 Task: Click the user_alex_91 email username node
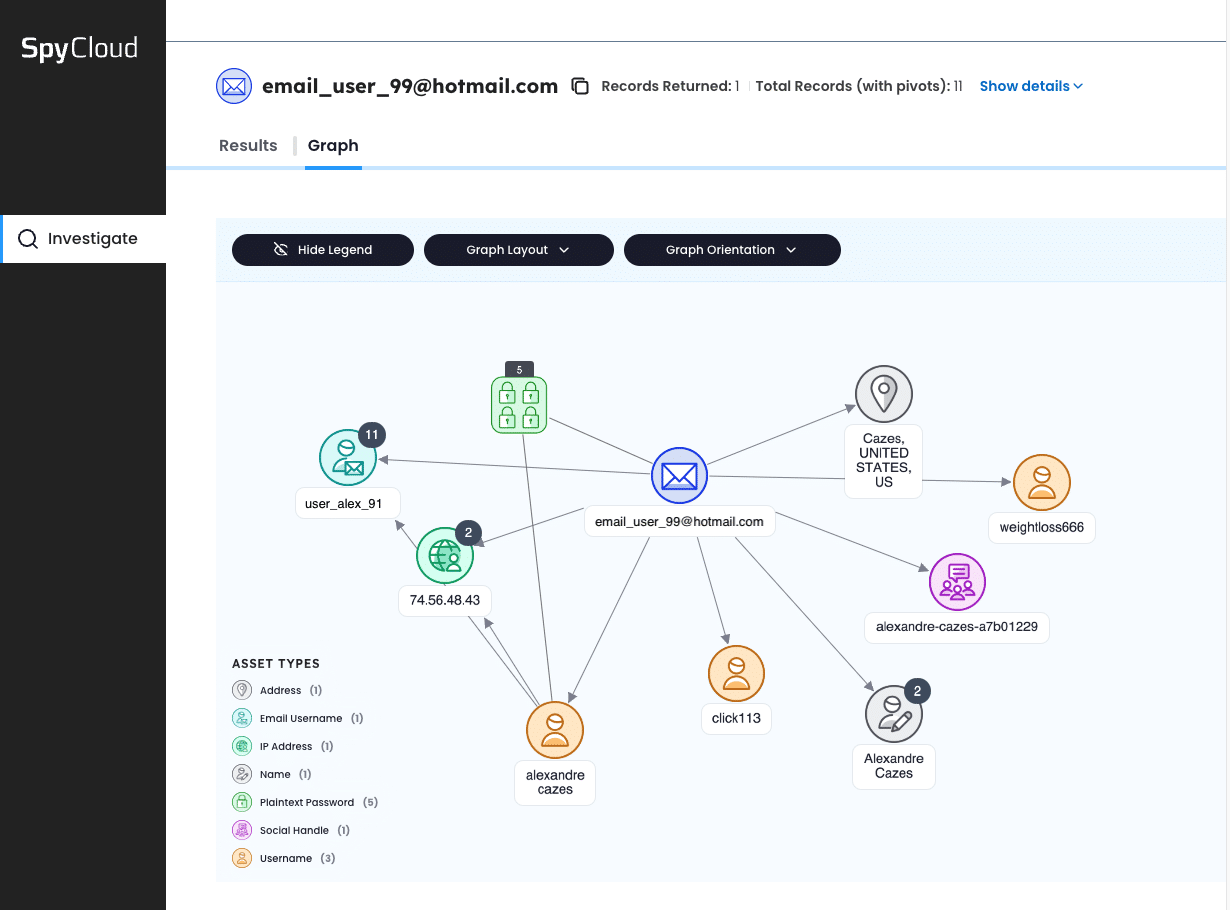(348, 457)
